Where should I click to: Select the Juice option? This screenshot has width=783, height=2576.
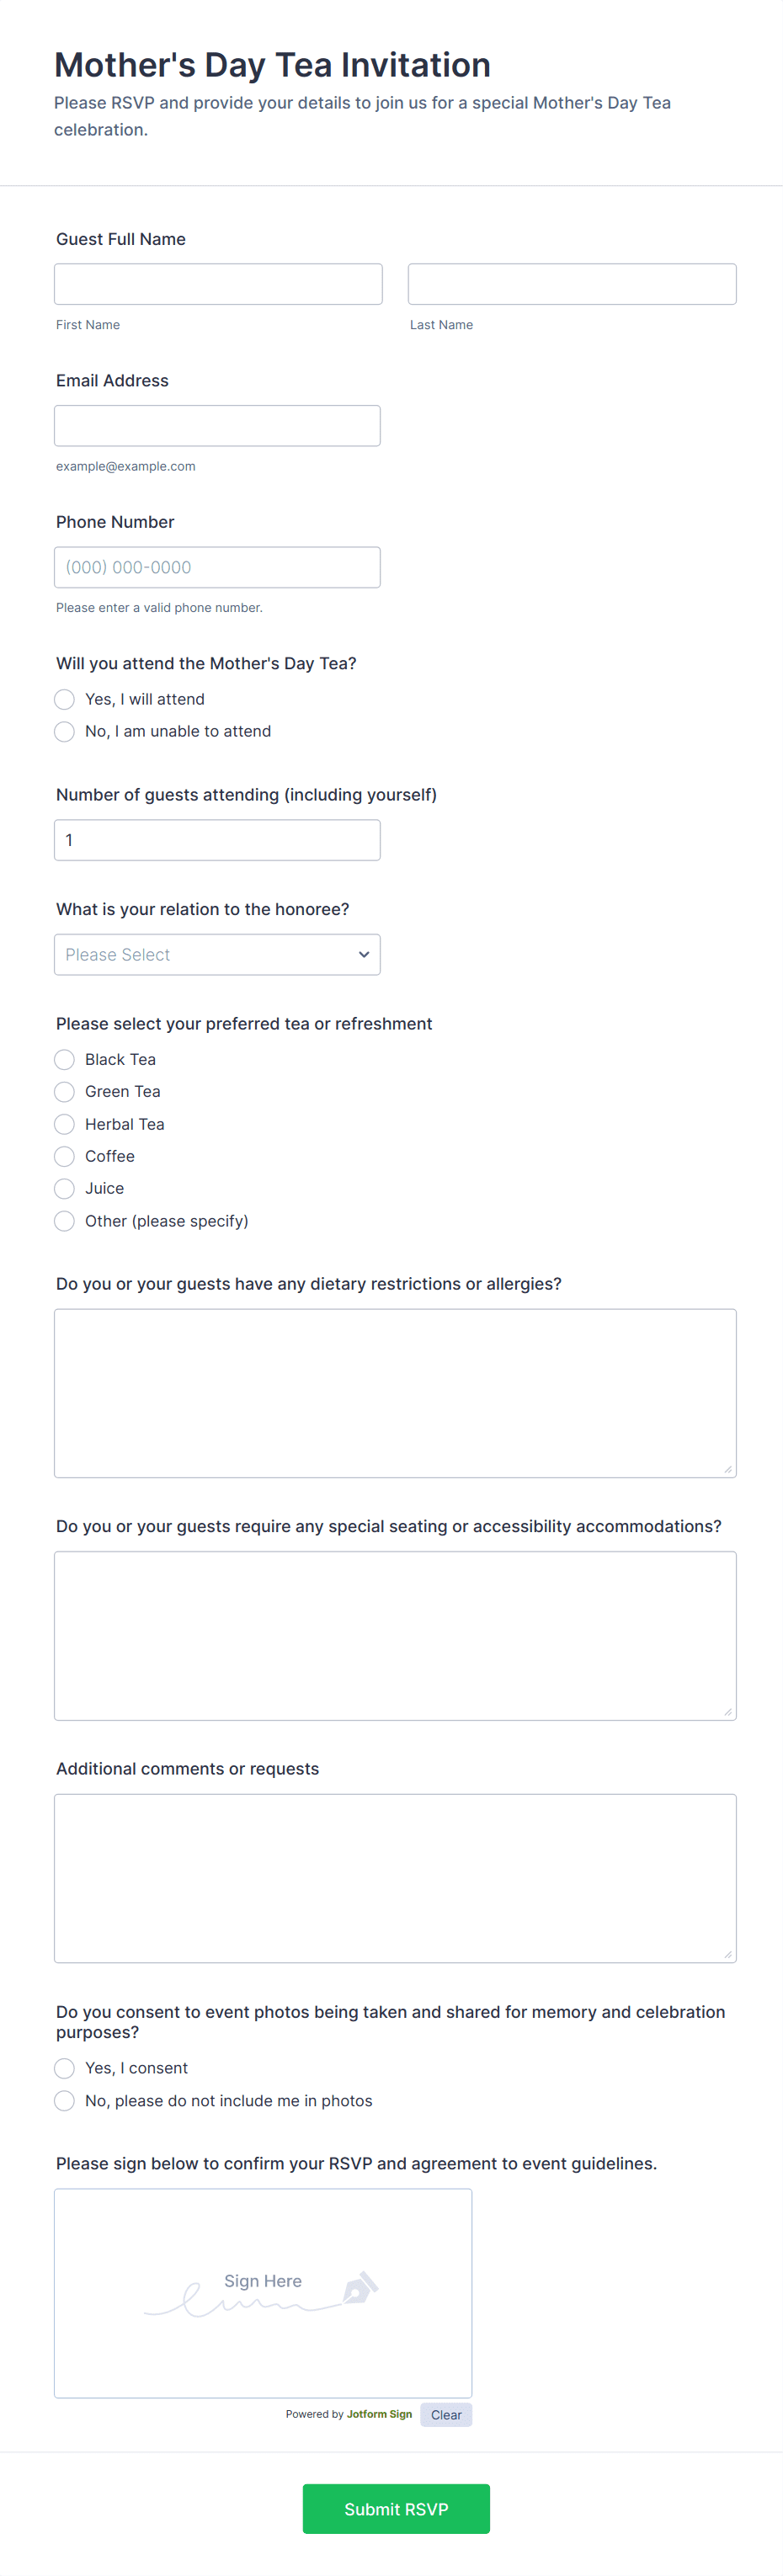pos(65,1188)
